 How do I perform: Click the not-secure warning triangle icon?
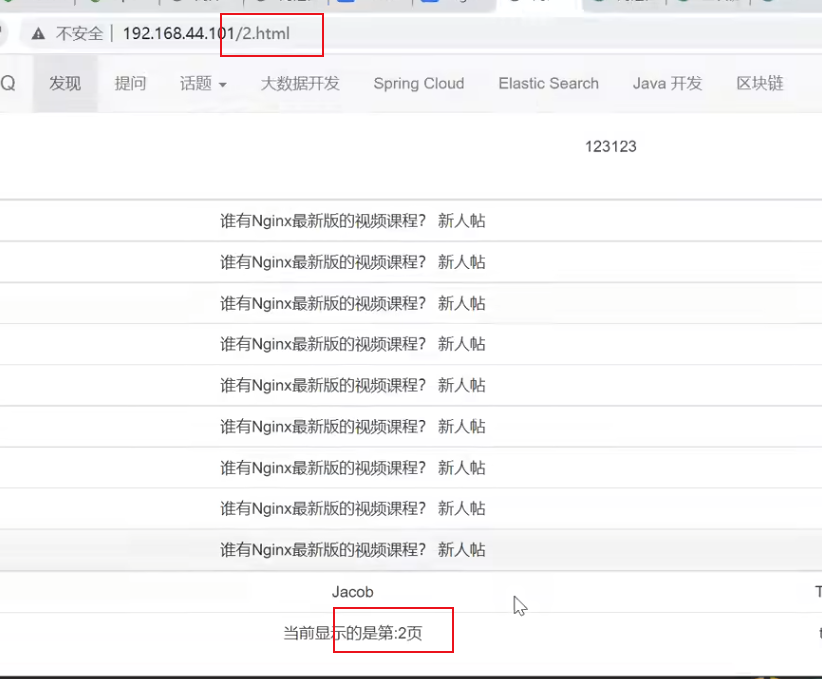tap(38, 34)
